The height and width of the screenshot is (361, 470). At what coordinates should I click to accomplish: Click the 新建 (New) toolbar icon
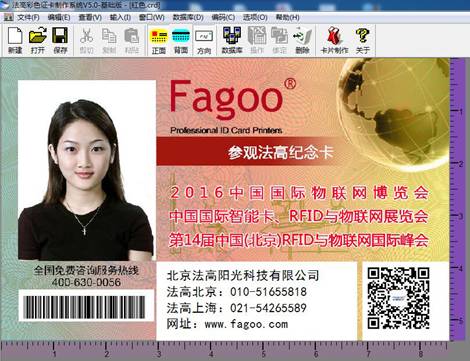(x=15, y=40)
